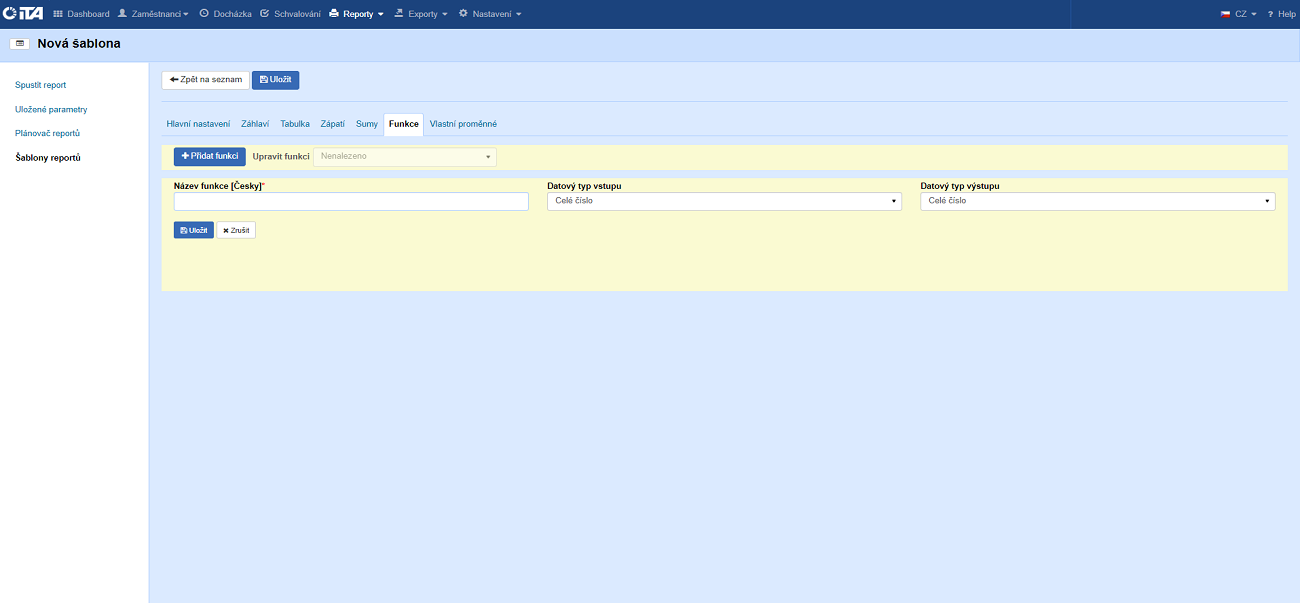Image resolution: width=1300 pixels, height=603 pixels.
Task: Switch to the Vlastní proměnné tab
Action: [463, 124]
